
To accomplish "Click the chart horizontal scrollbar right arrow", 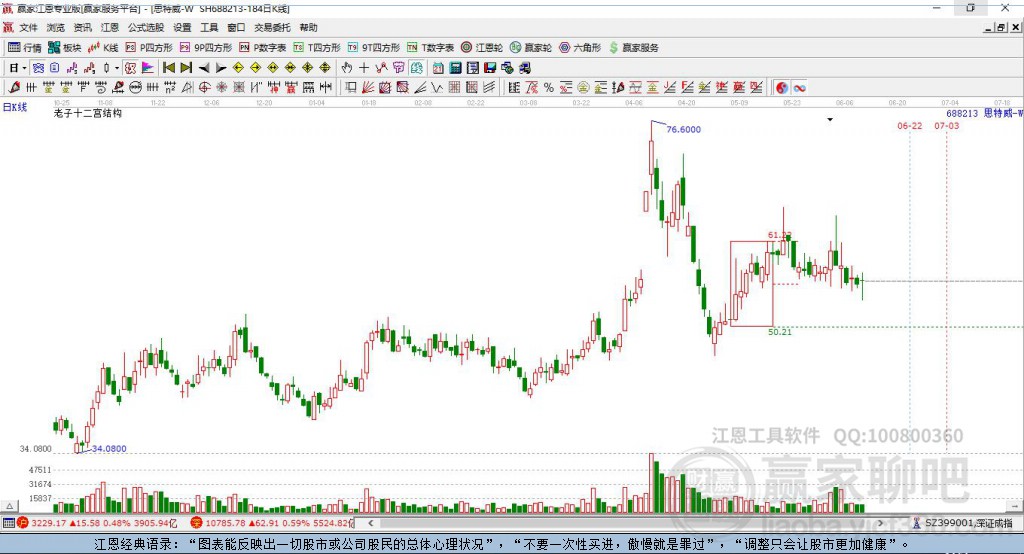I will [880, 523].
